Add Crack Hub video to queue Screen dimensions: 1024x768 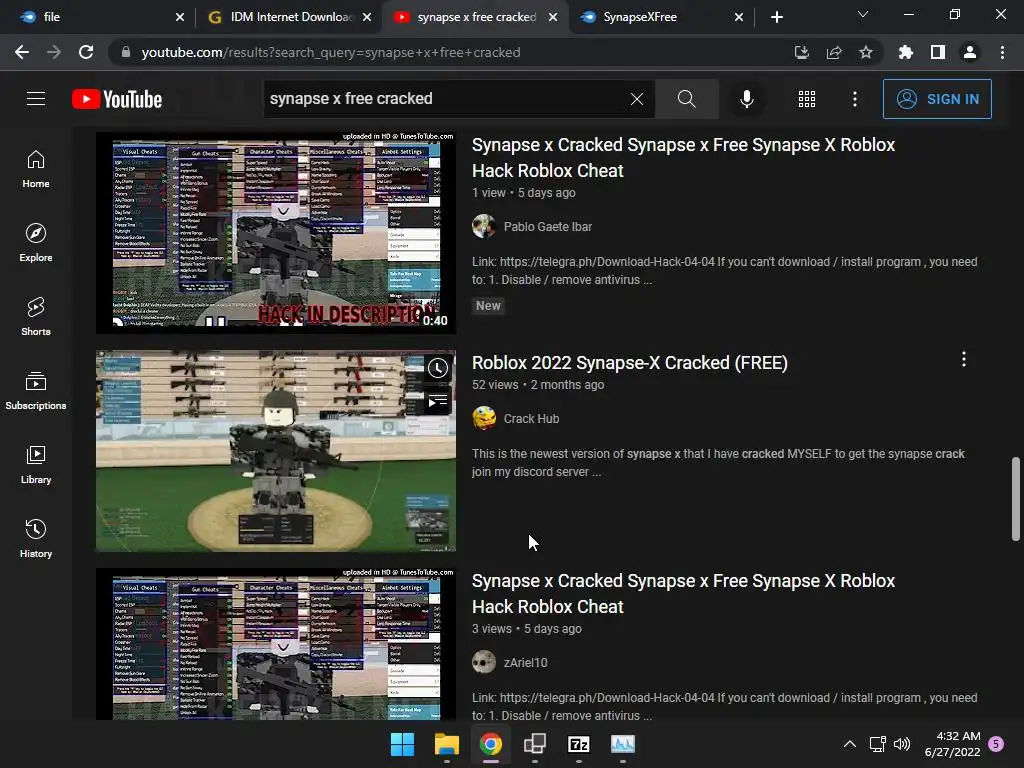(438, 401)
